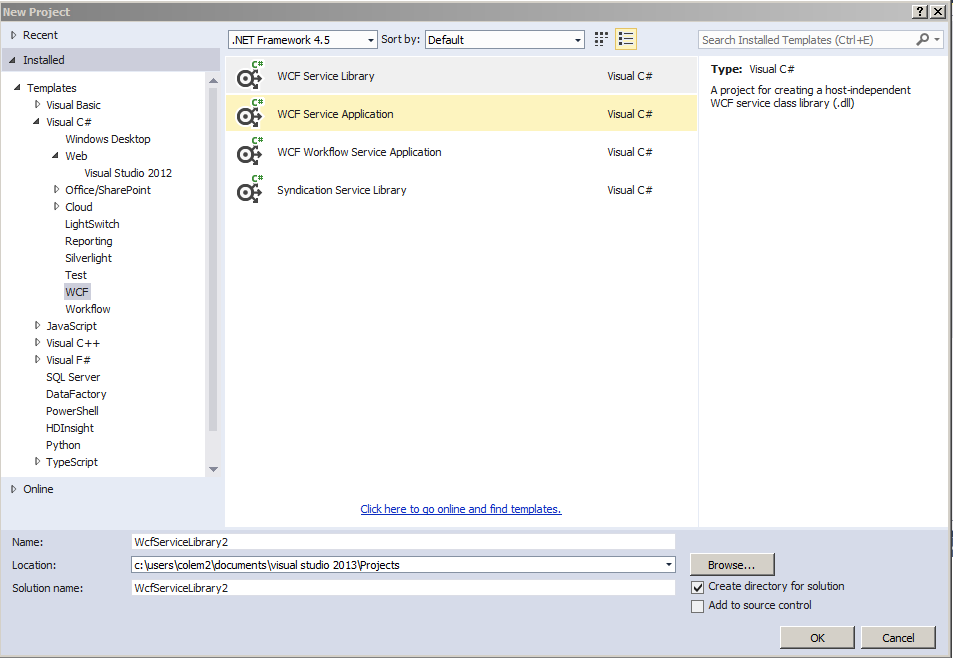
Task: Click the Syndication Service Library template icon
Action: (249, 190)
